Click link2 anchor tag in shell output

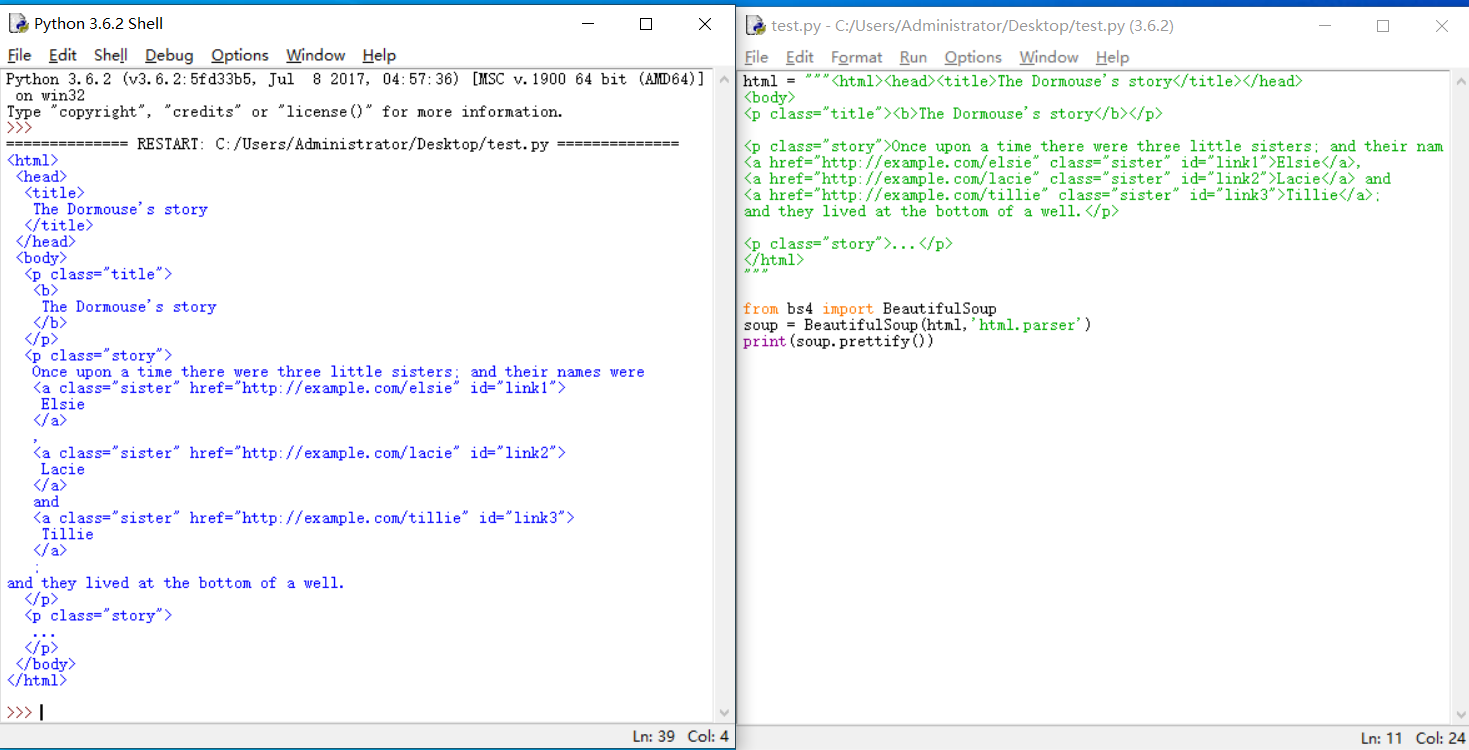tap(299, 453)
